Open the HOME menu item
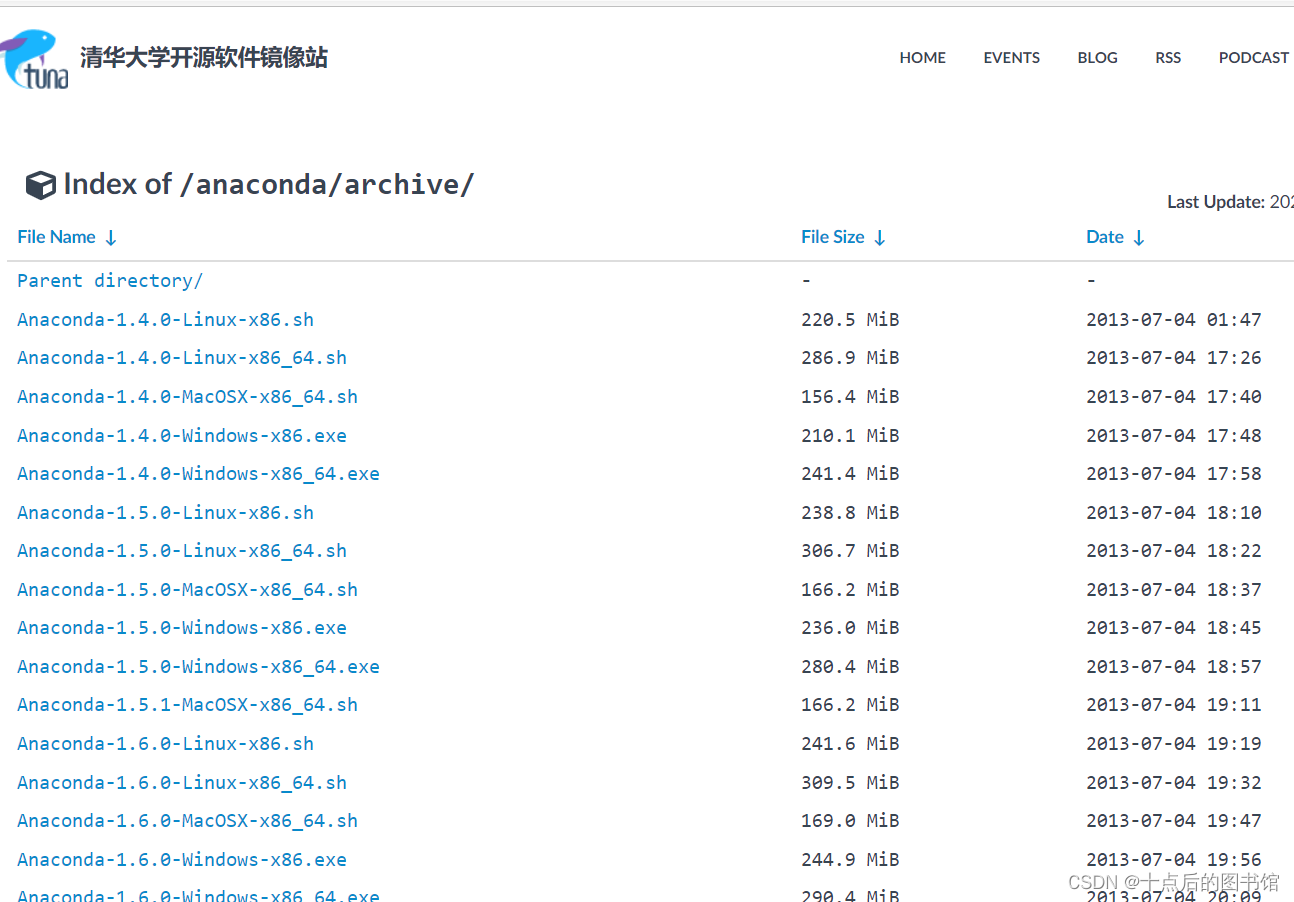The image size is (1294, 902). point(922,58)
